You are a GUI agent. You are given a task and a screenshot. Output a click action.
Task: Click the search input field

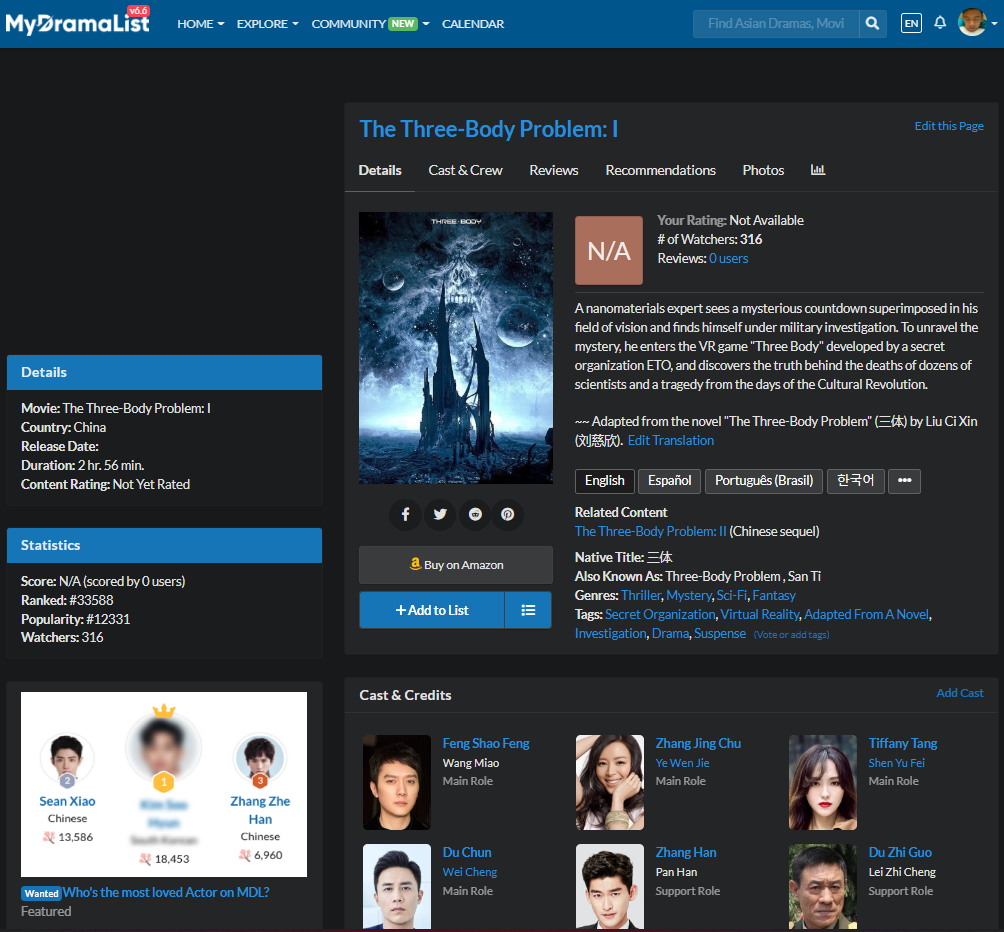(x=775, y=24)
